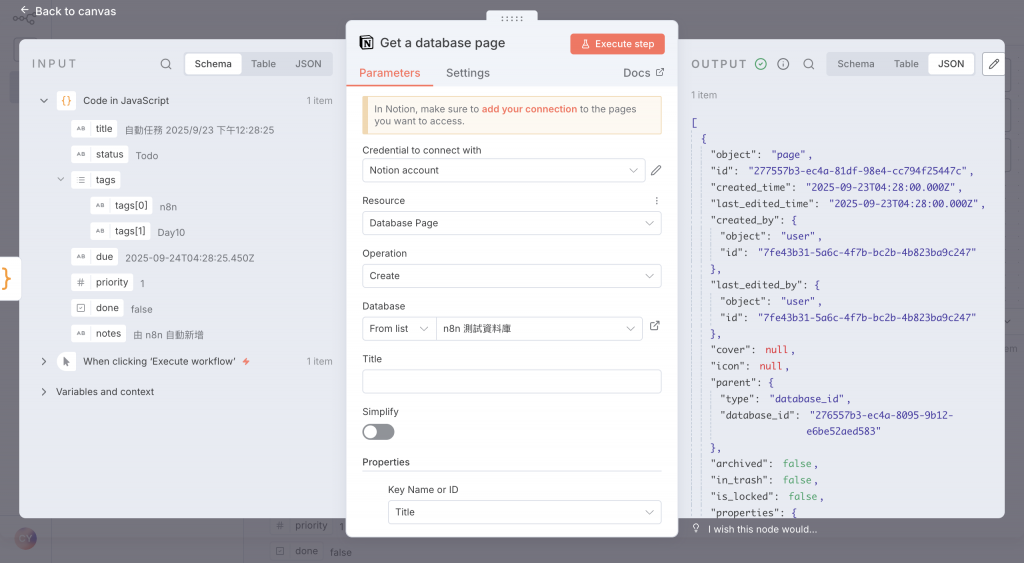Click Execute step button
The image size is (1024, 563).
click(x=617, y=44)
